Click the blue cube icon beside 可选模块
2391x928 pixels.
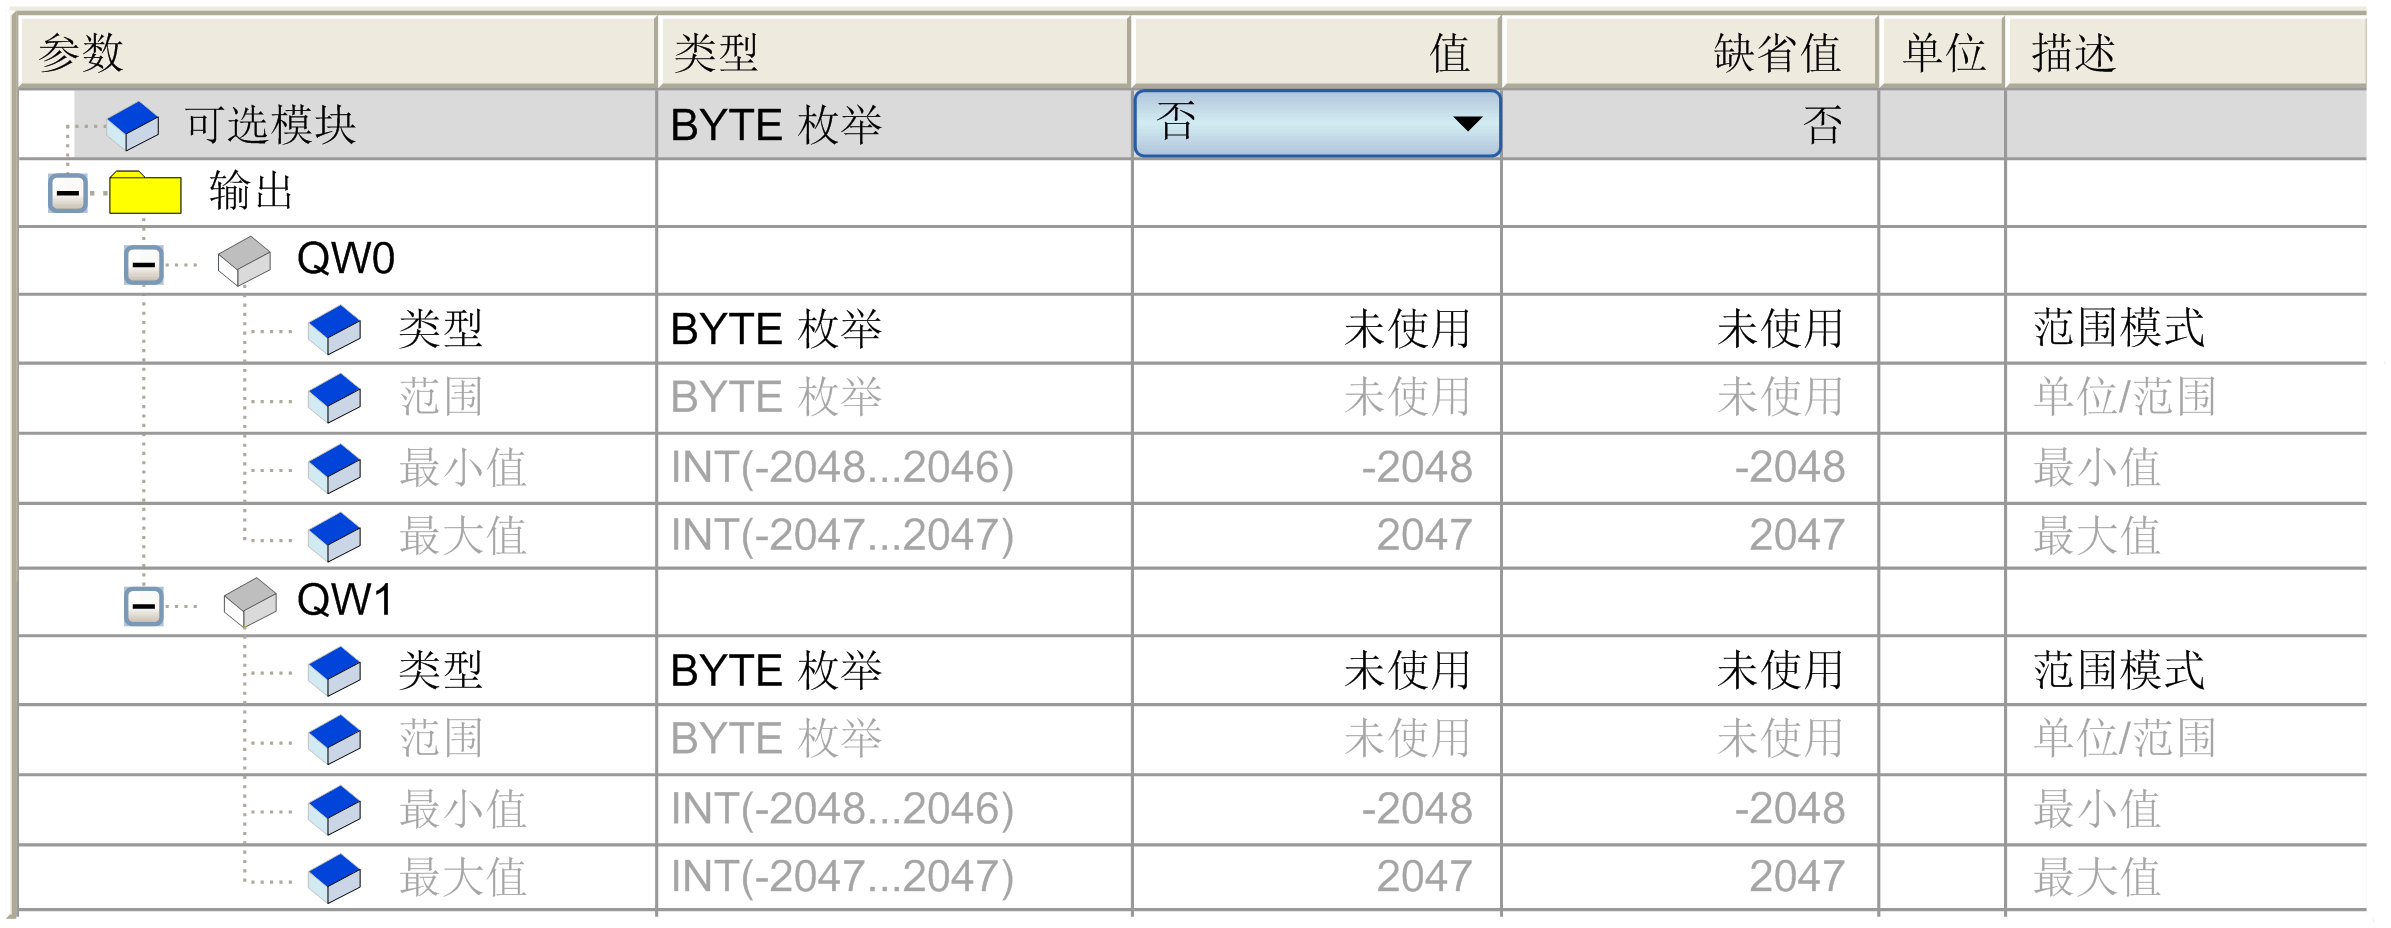click(x=133, y=126)
